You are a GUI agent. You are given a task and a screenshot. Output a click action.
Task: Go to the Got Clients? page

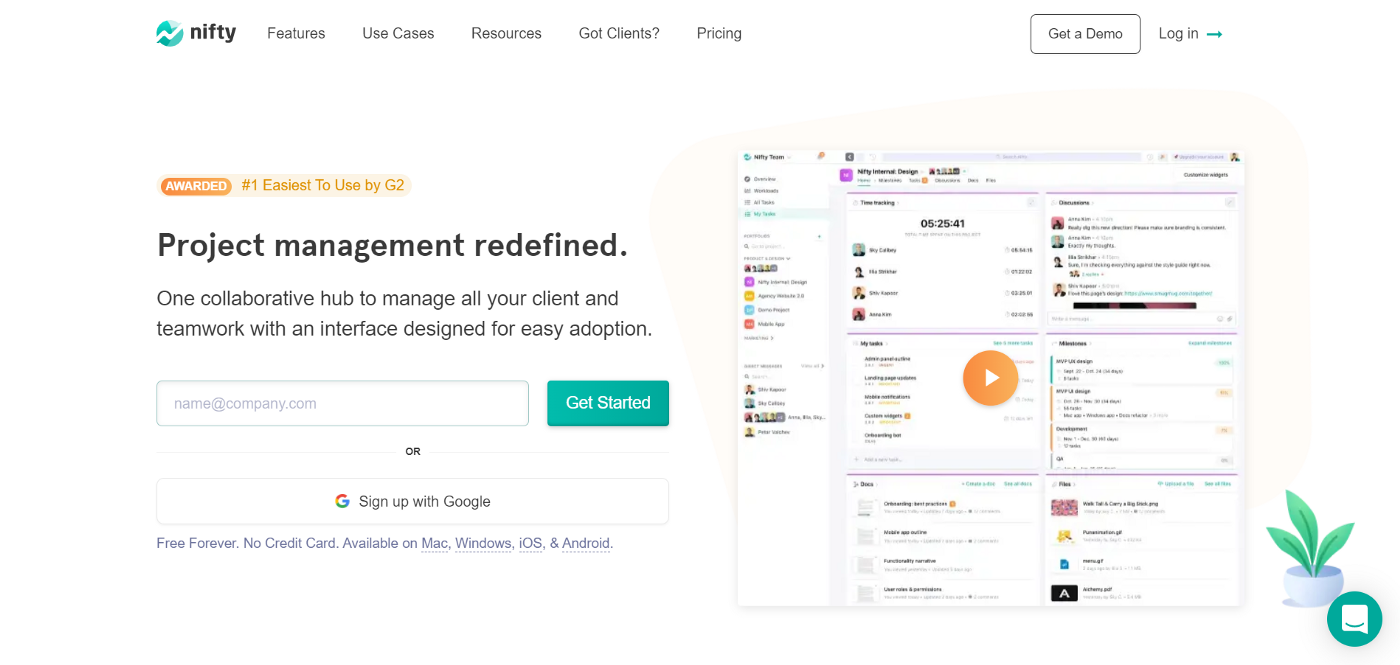coord(619,33)
